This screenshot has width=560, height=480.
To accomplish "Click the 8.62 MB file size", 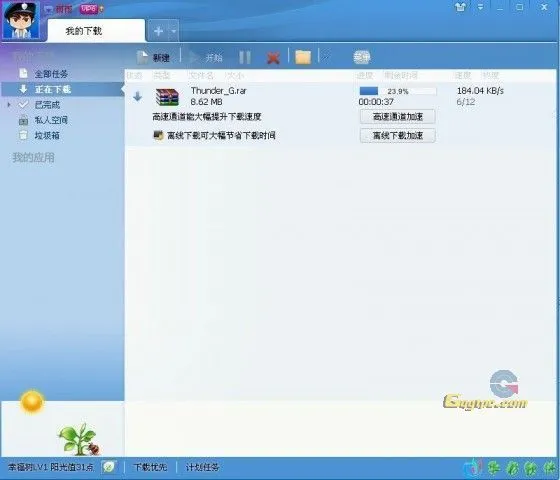I will click(x=206, y=102).
